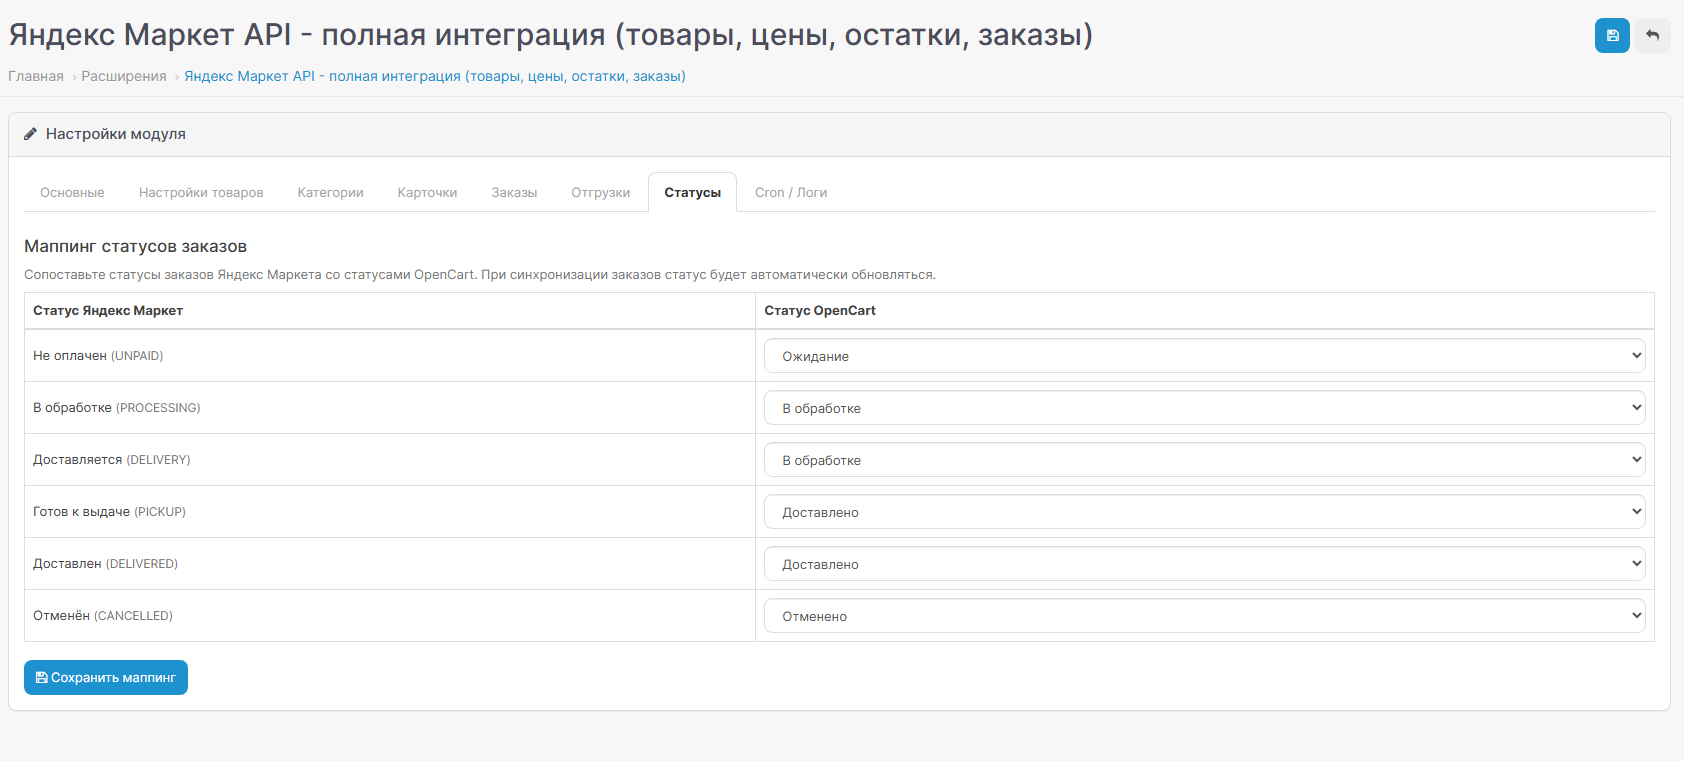Open the status dropdown for Доставляется (DELIVERY)
The image size is (1684, 761).
(x=1204, y=460)
